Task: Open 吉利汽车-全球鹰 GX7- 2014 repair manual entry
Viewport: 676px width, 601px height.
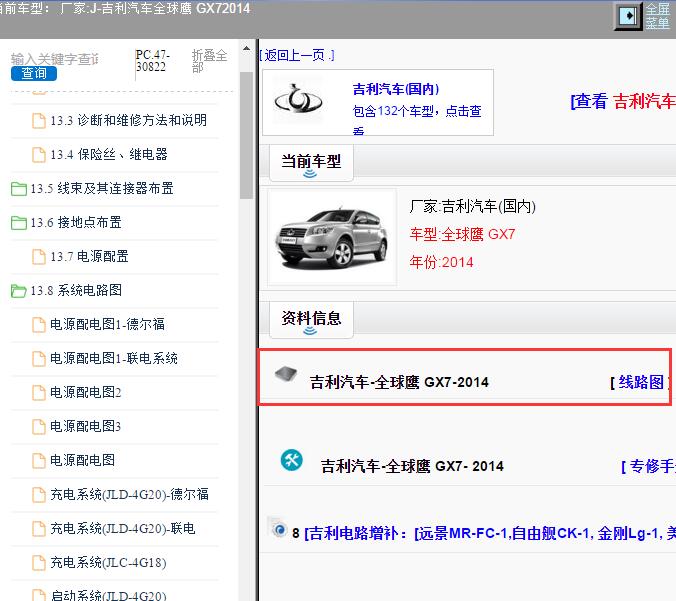Action: coord(412,466)
